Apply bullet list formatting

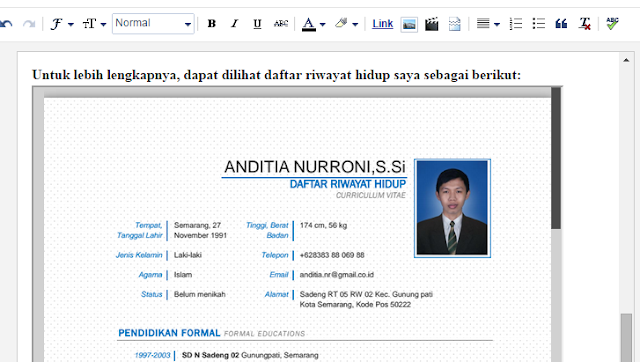[x=538, y=24]
